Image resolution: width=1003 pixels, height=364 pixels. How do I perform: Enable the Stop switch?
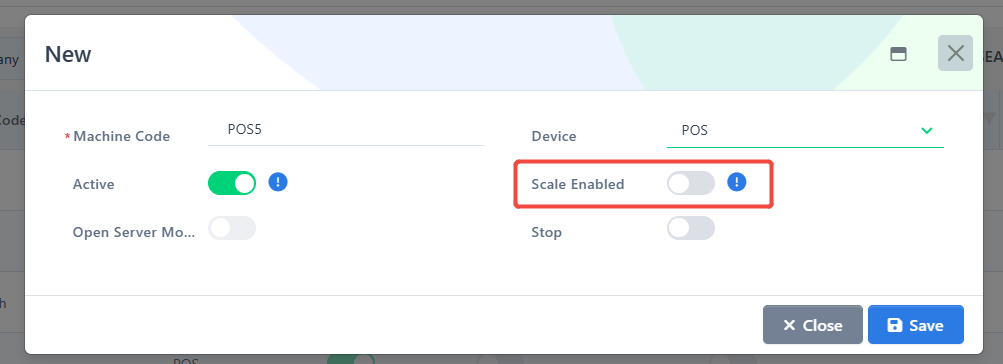[x=690, y=228]
